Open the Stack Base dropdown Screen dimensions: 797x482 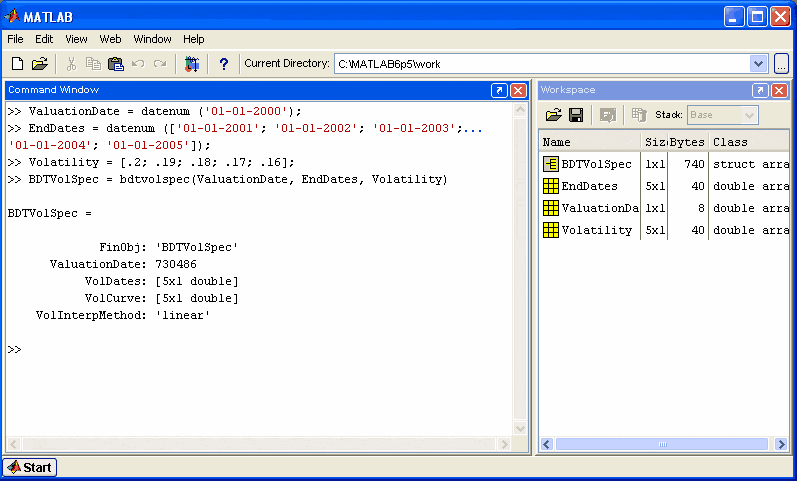point(749,115)
